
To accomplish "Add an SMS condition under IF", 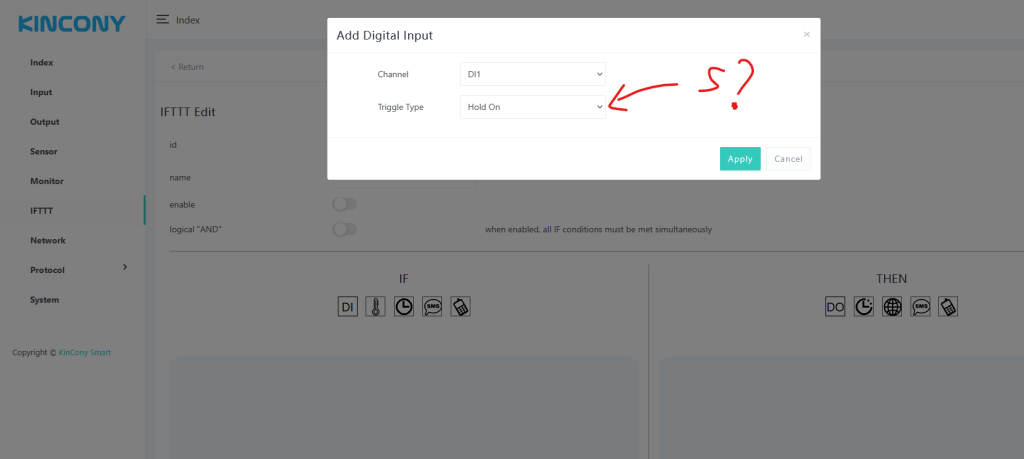I will coord(432,307).
